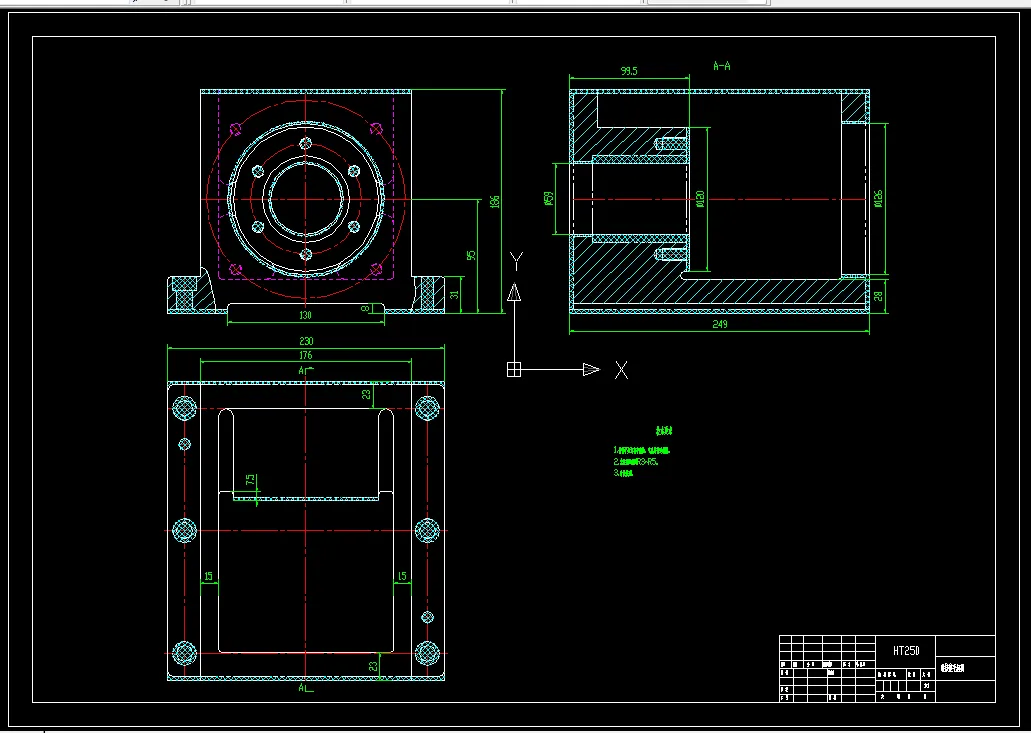The width and height of the screenshot is (1031, 733).
Task: Click the UCS origin square icon
Action: [x=514, y=370]
